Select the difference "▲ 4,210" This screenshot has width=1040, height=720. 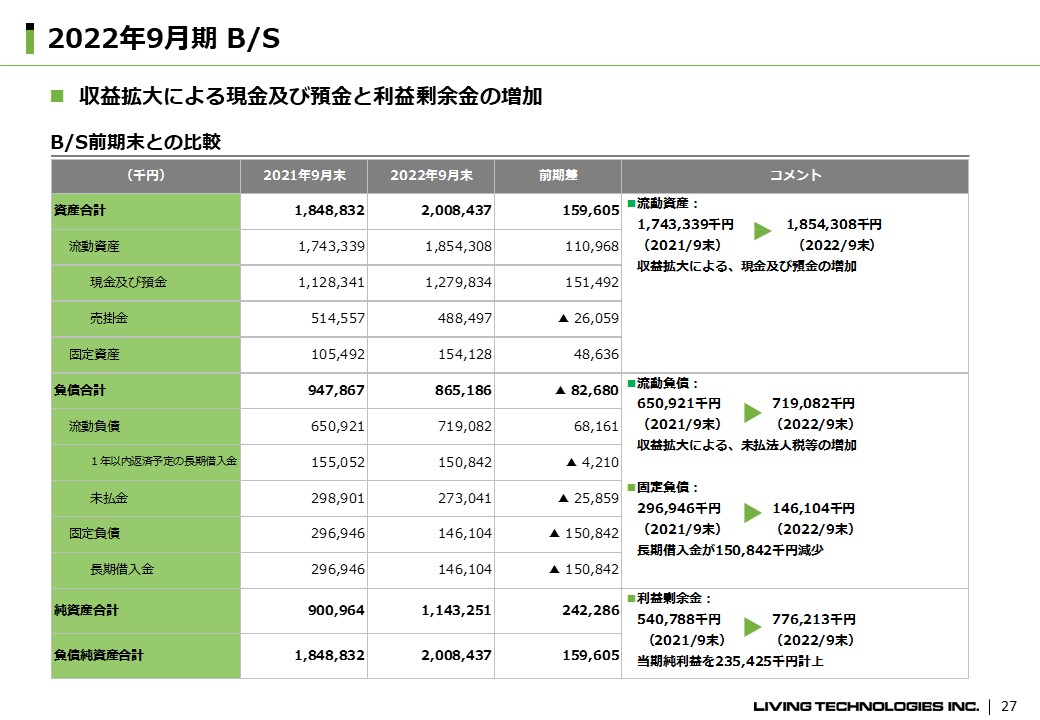tap(592, 462)
